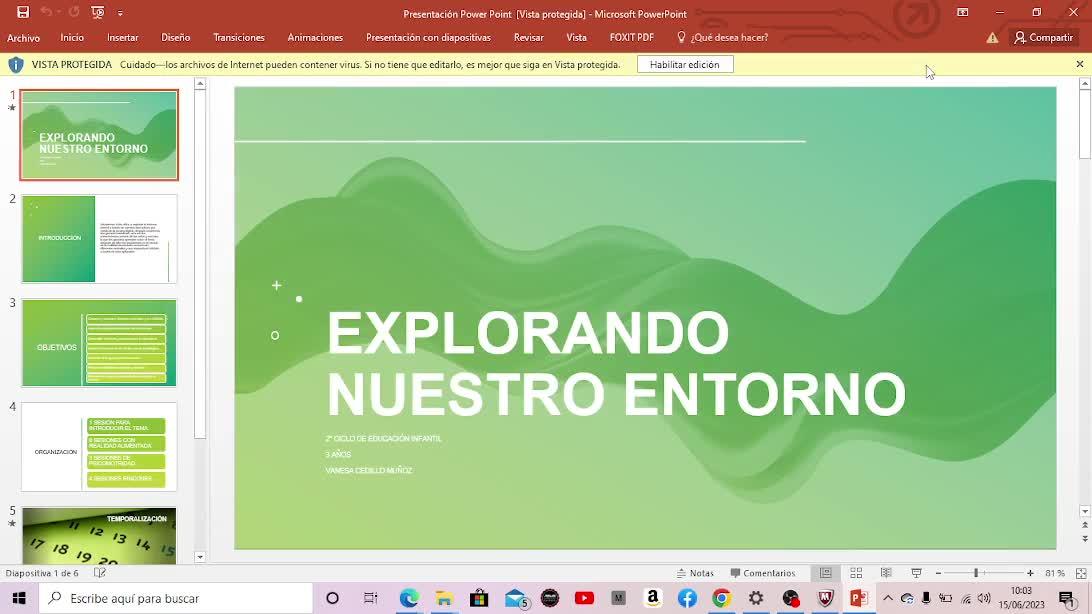1092x614 pixels.
Task: Select slide 1 thumbnail Explorando nuestro entorno
Action: click(99, 135)
